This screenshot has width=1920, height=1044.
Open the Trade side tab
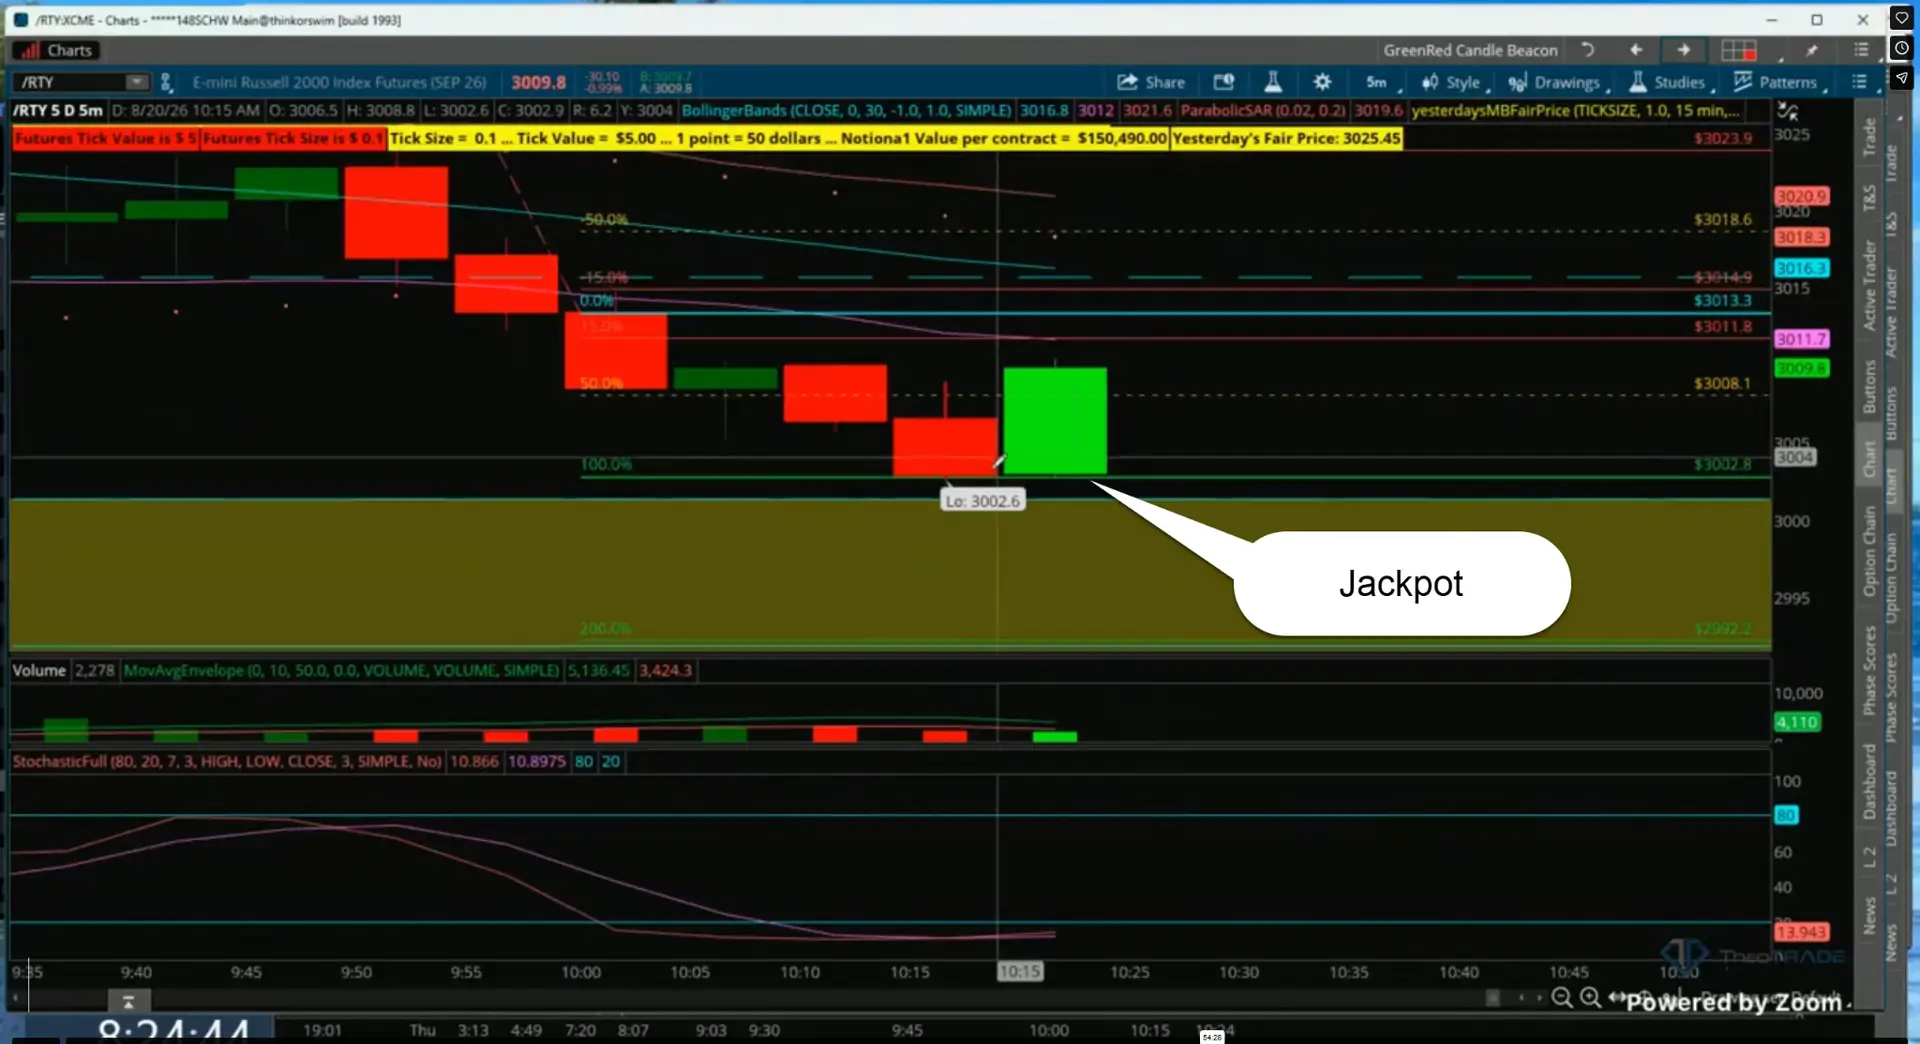tap(1869, 137)
